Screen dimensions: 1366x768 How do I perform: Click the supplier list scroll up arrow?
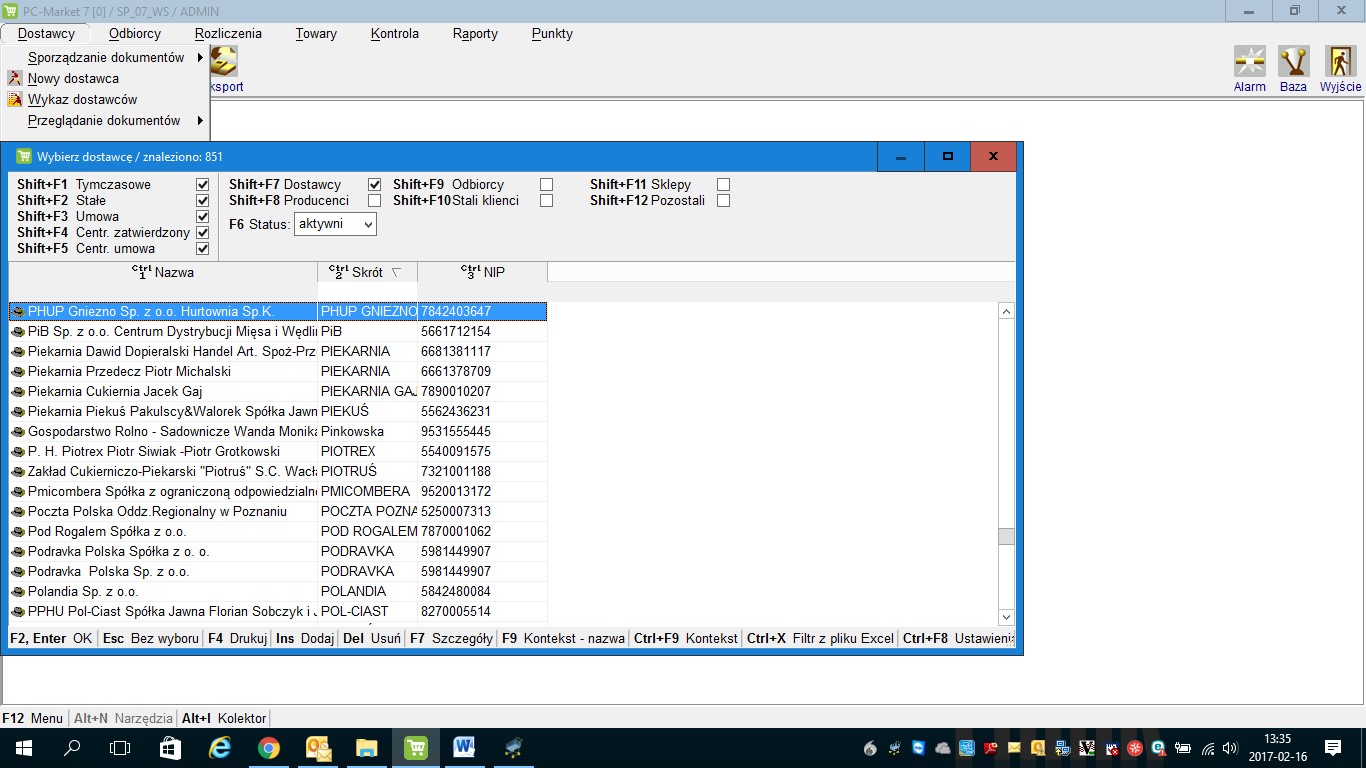coord(1006,311)
